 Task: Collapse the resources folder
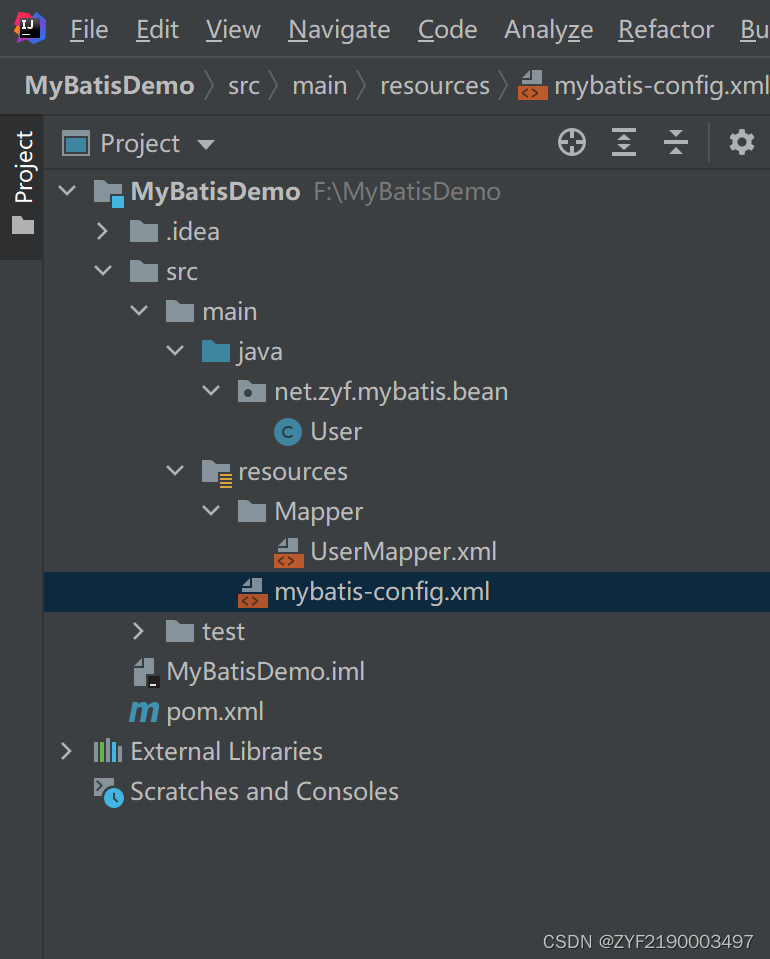pyautogui.click(x=175, y=470)
